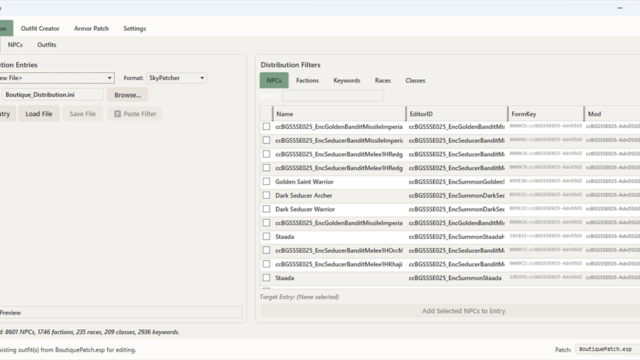
Task: Select NPCs tab in Distribution Filters
Action: coord(274,80)
